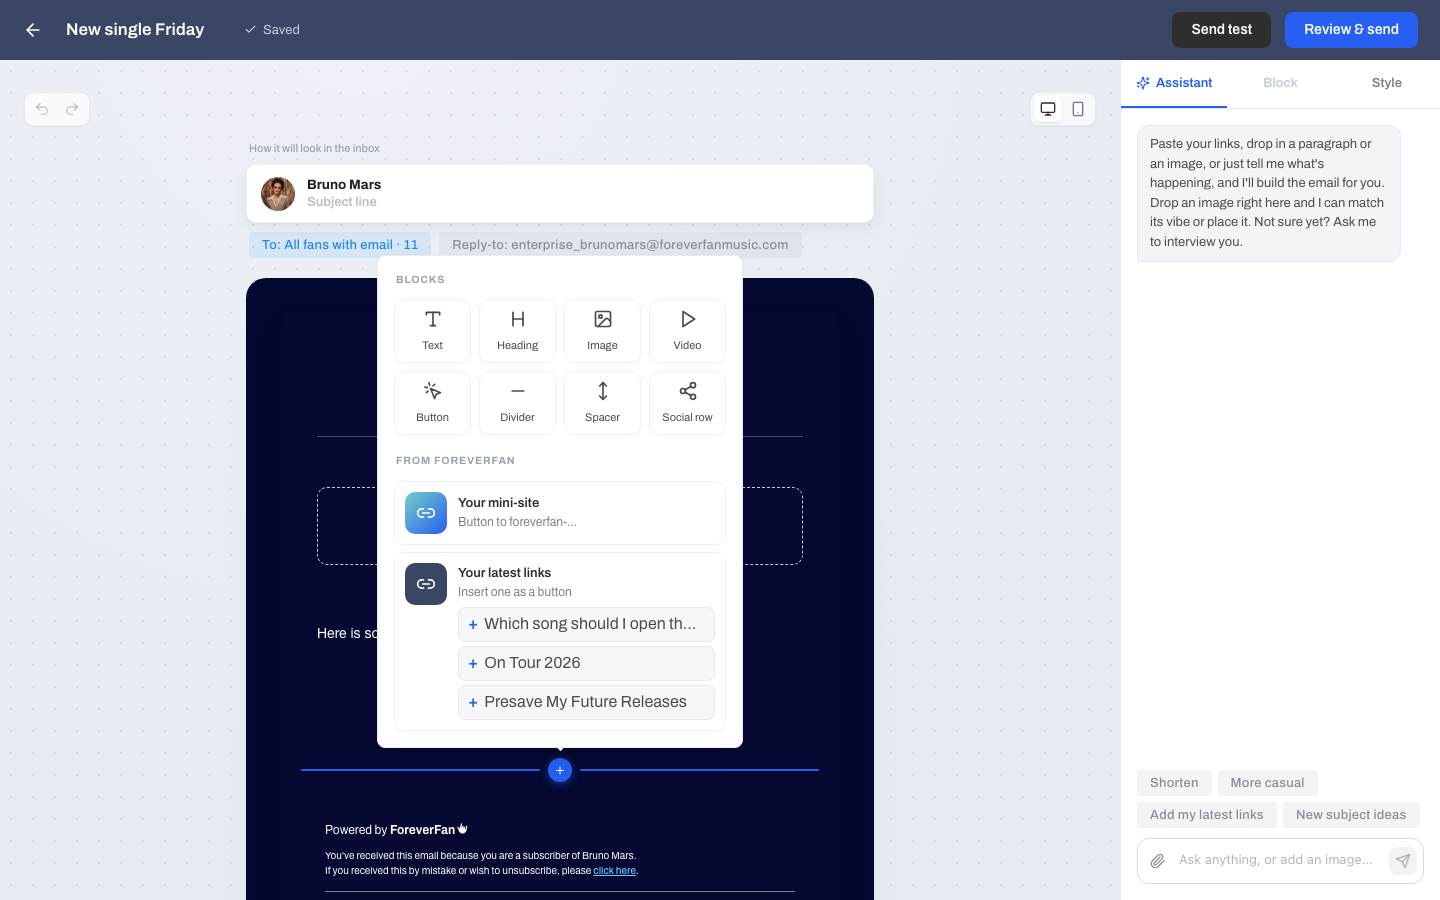Add 'Presave My Future Releases' link
1440x900 pixels.
coord(586,702)
